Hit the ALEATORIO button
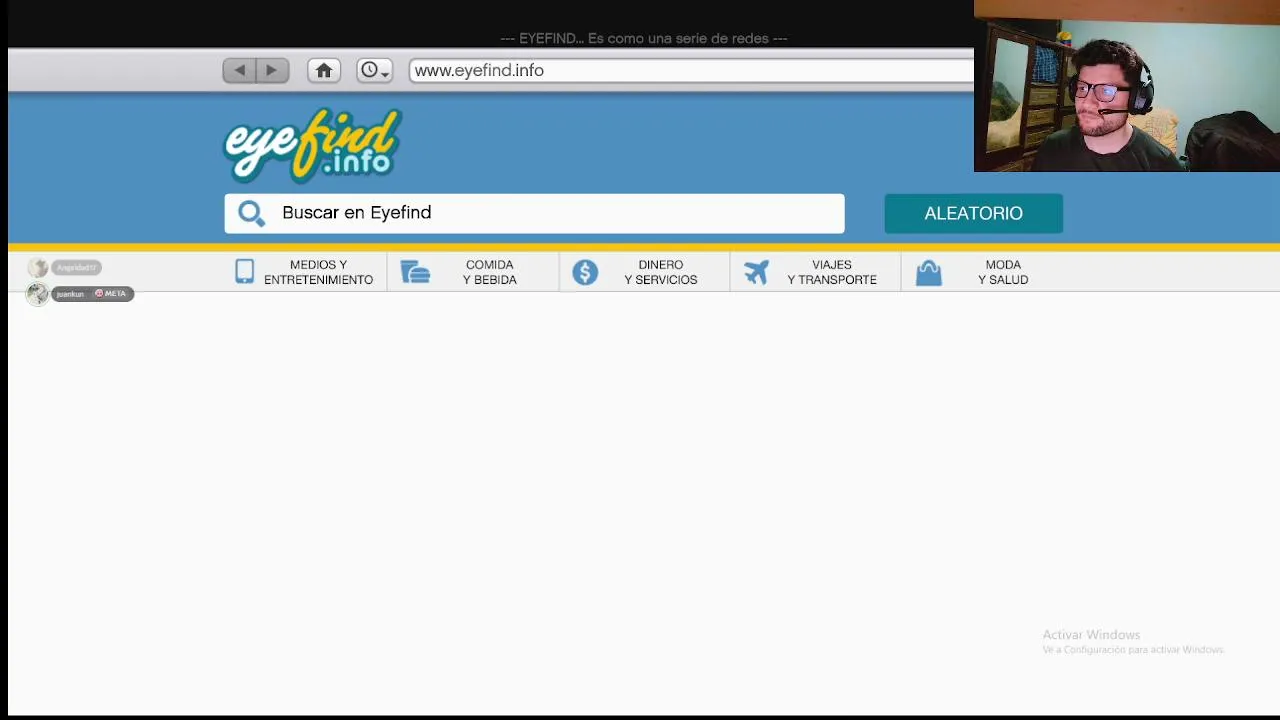This screenshot has width=1280, height=720. 973,213
